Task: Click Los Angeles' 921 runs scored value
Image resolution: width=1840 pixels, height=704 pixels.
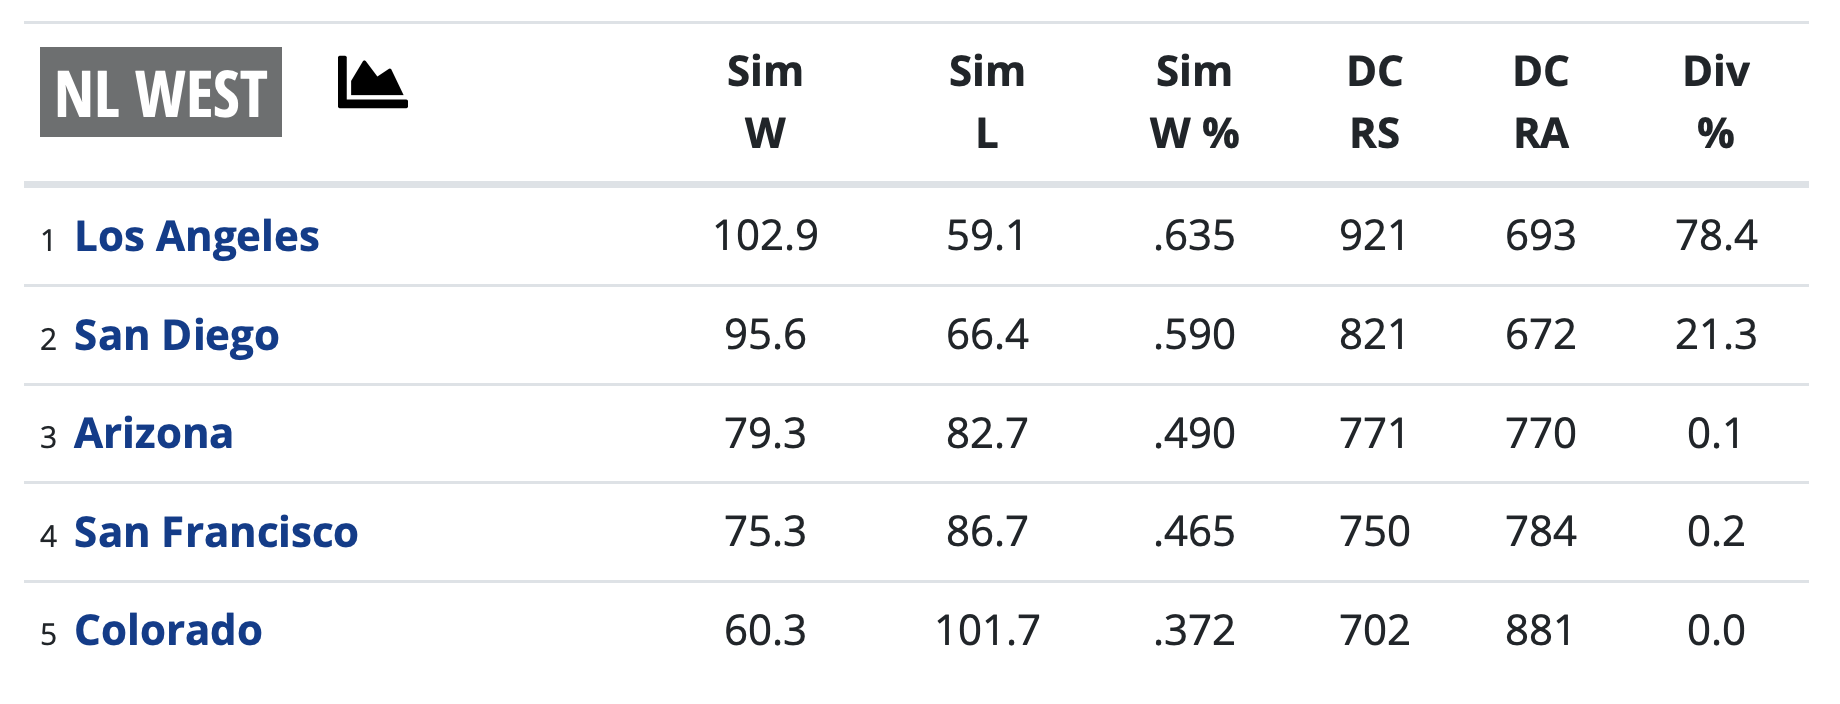Action: pyautogui.click(x=1375, y=236)
